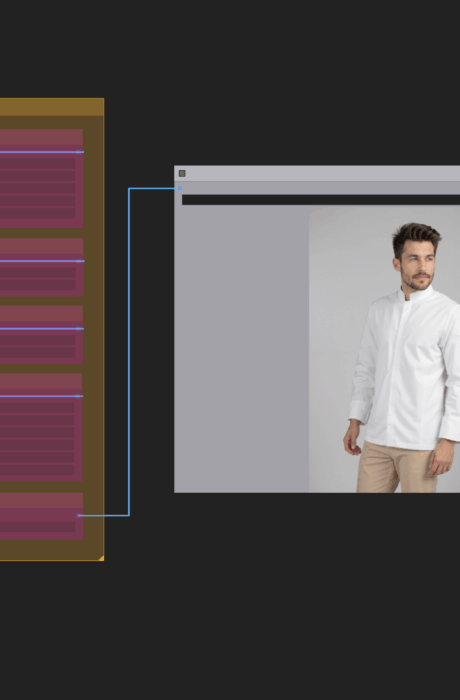Select the orange frame by its header bar

tap(52, 107)
